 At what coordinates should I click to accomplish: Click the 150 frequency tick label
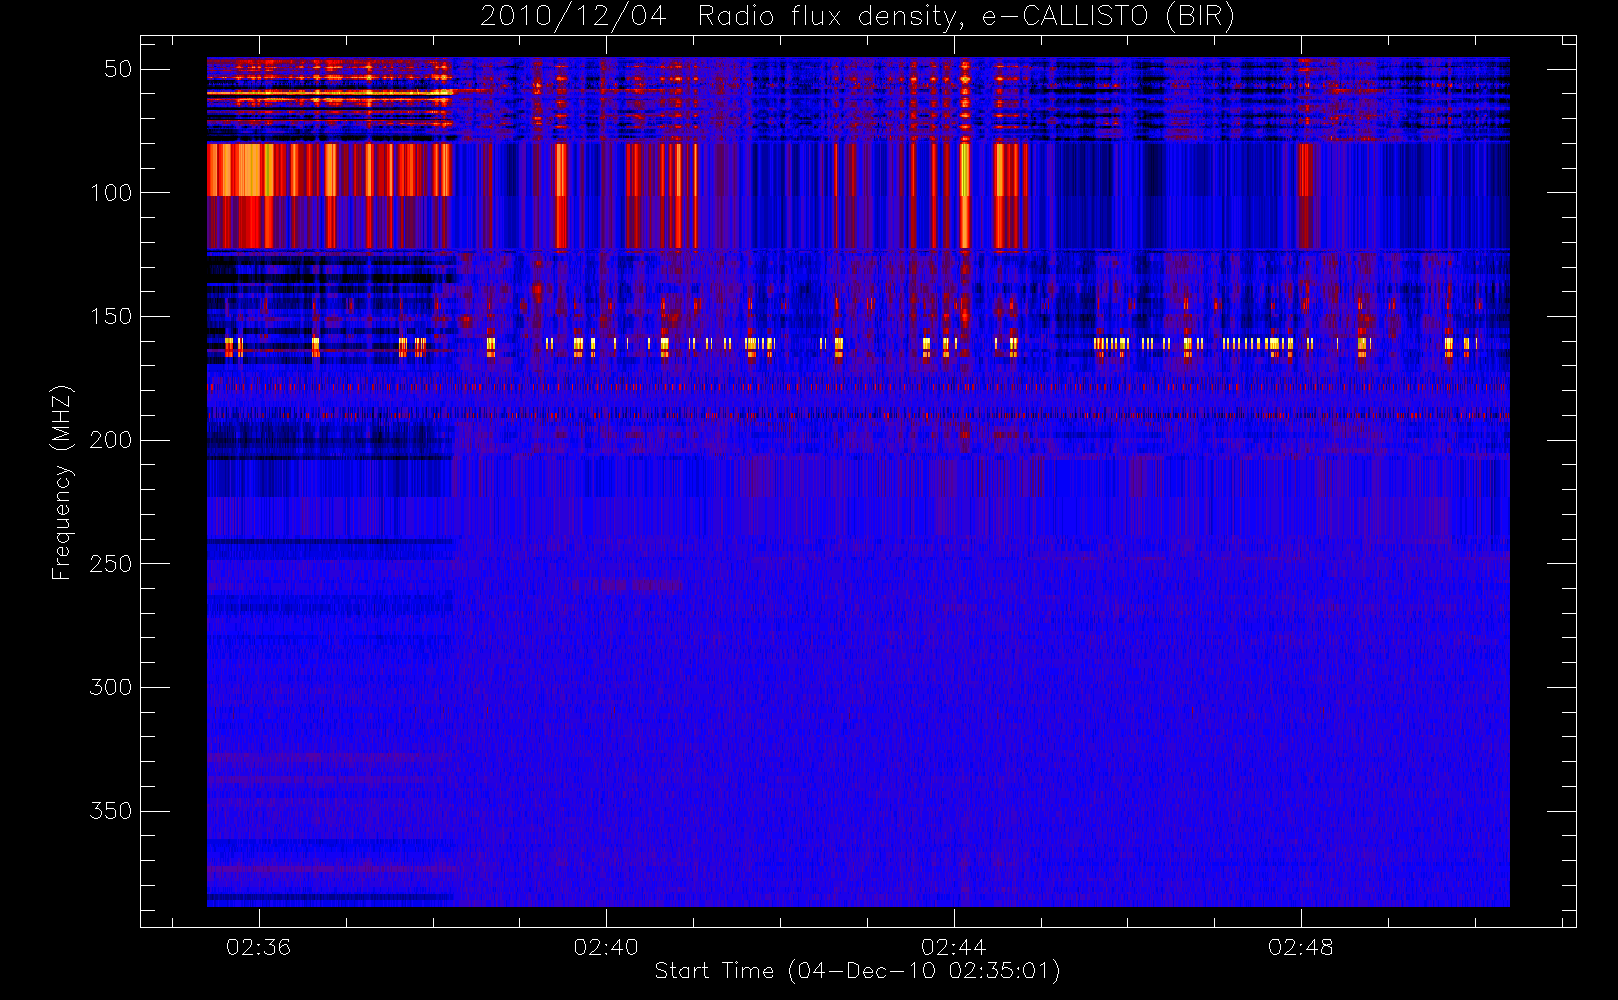click(x=111, y=317)
